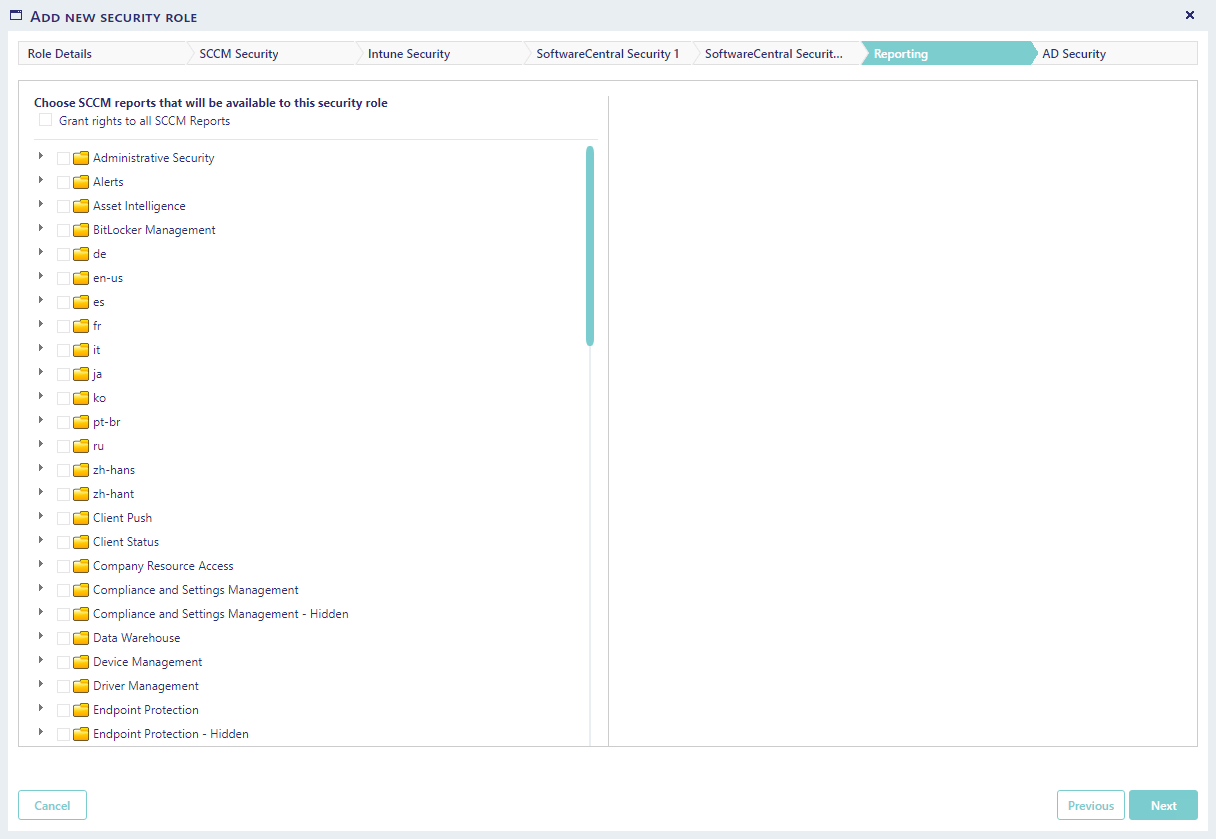
Task: Tick the Endpoint Protection checkbox
Action: [x=64, y=710]
